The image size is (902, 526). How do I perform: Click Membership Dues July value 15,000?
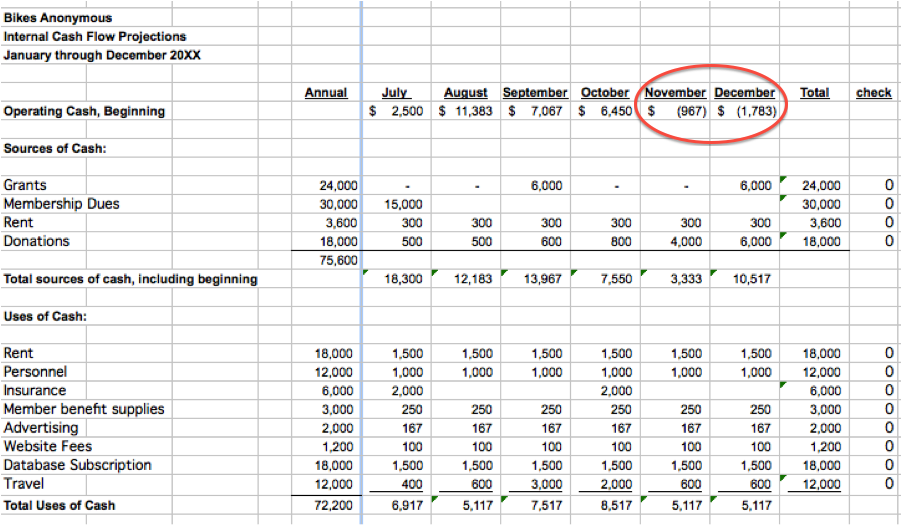403,204
